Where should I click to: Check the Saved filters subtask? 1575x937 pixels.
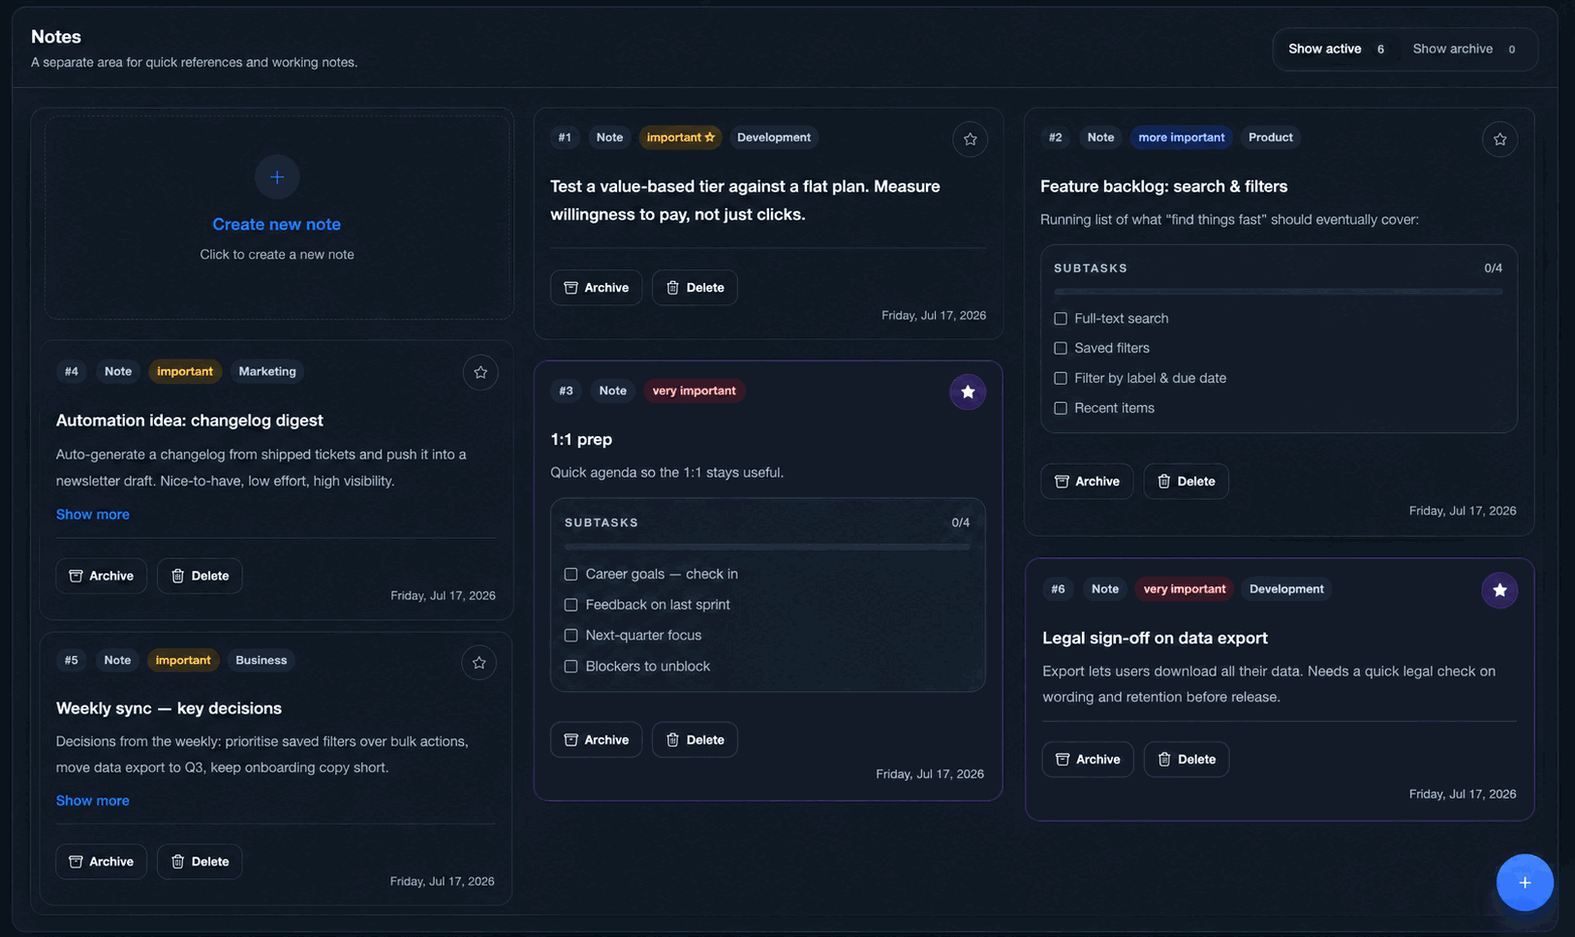pos(1060,348)
